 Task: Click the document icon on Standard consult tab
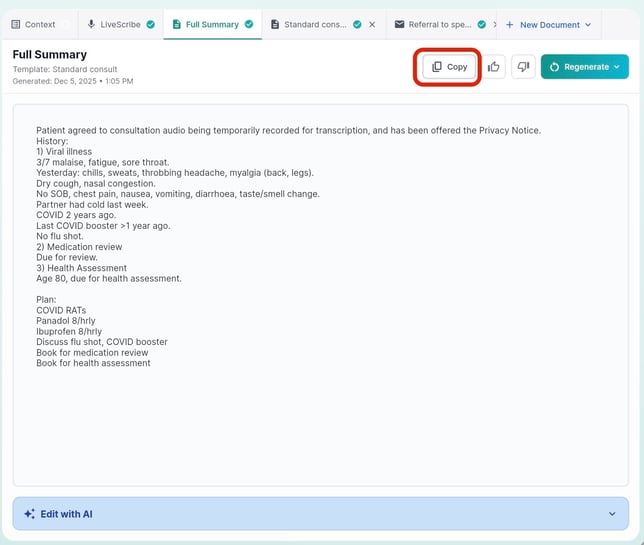[x=275, y=24]
